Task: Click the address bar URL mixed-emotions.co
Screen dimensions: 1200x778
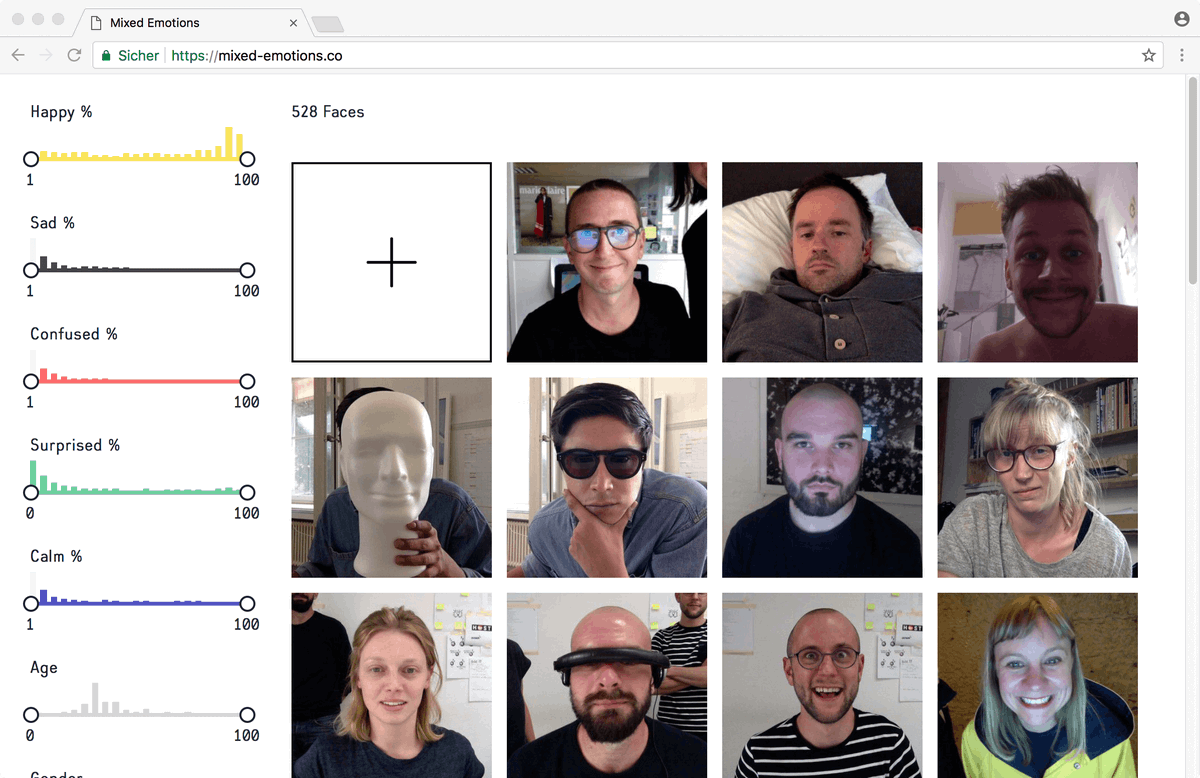Action: pos(257,56)
